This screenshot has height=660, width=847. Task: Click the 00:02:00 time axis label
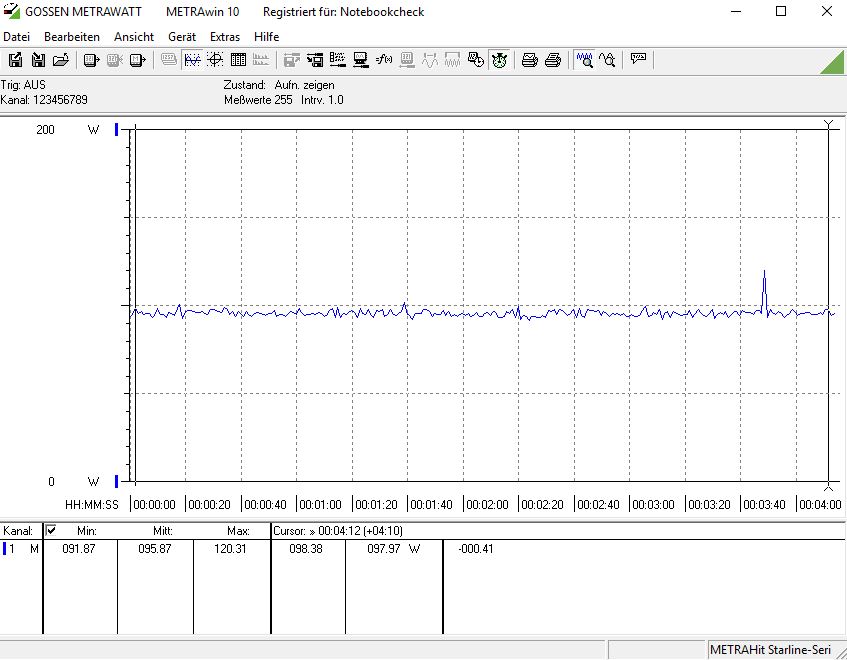pyautogui.click(x=487, y=504)
